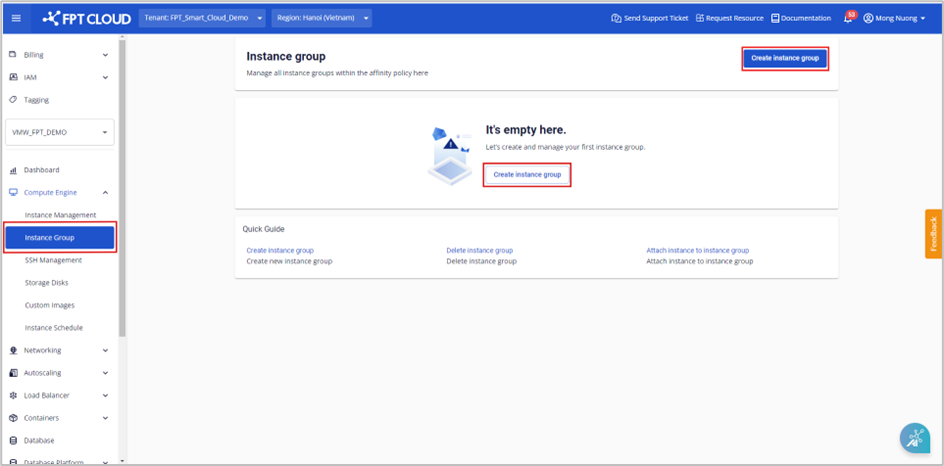This screenshot has width=944, height=466.
Task: Open the chat assistant floating icon
Action: pyautogui.click(x=914, y=438)
